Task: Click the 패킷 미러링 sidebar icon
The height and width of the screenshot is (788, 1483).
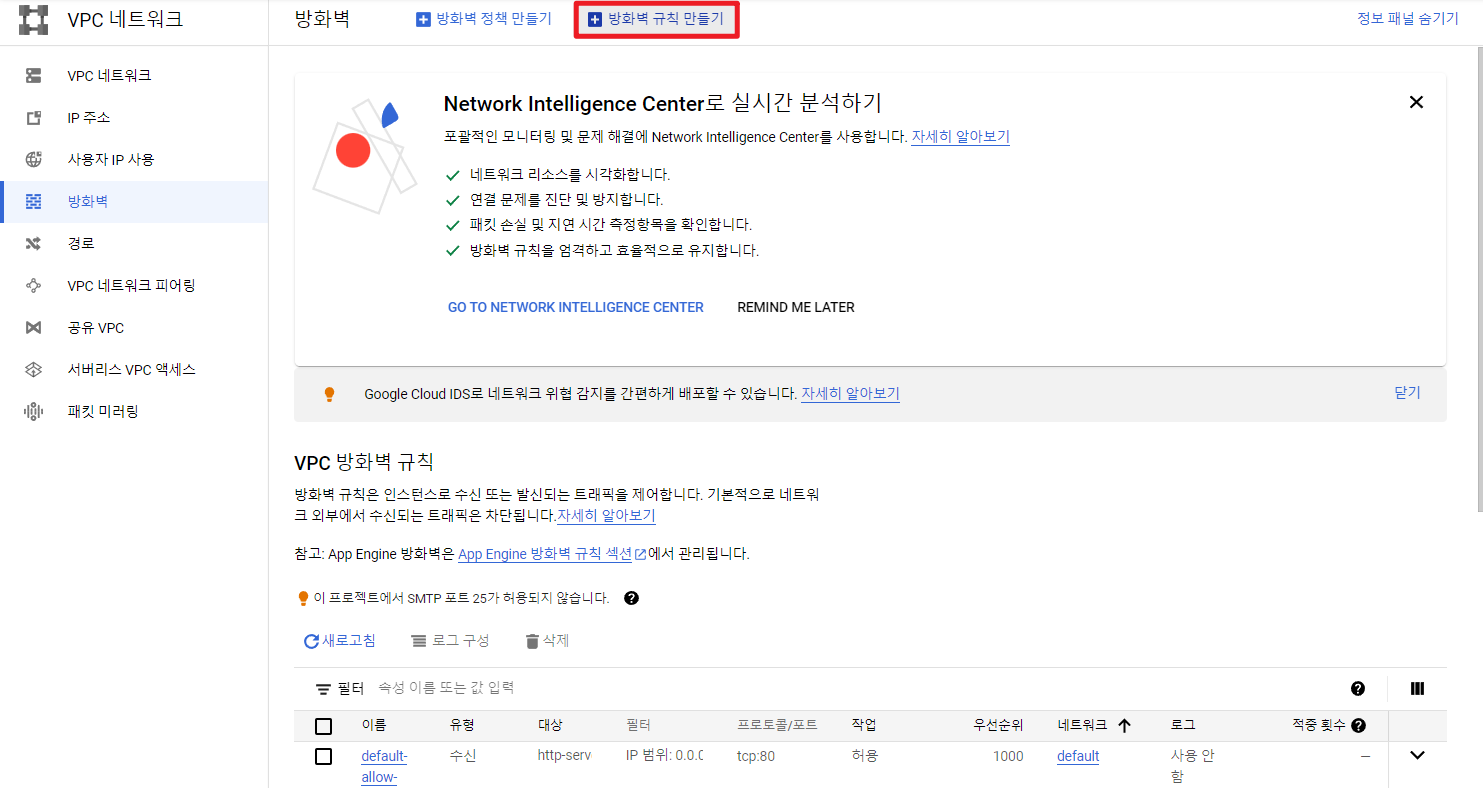Action: (x=34, y=412)
